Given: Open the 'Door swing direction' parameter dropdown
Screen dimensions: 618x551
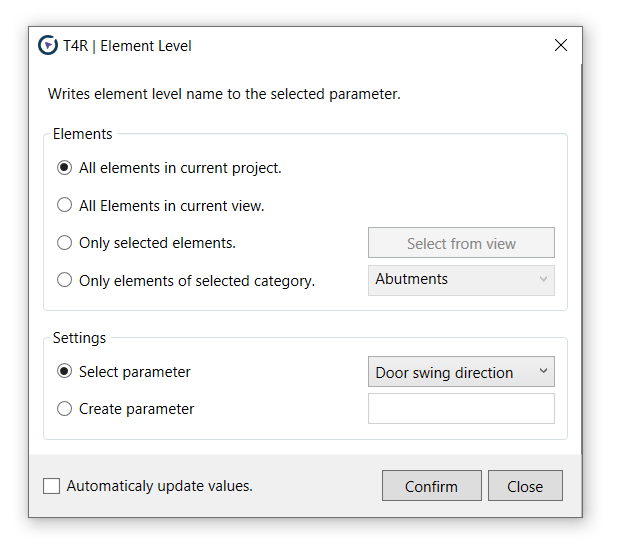Looking at the screenshot, I should (461, 372).
